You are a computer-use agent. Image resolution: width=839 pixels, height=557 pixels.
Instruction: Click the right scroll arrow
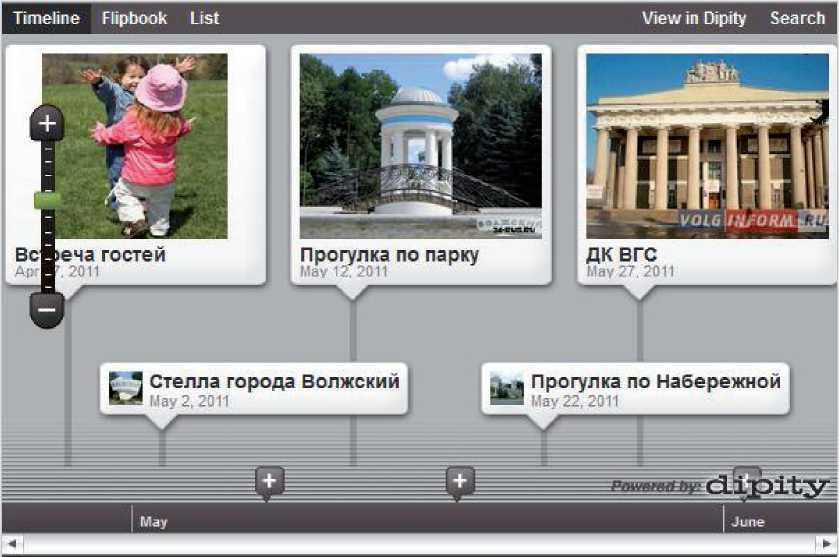[826, 544]
